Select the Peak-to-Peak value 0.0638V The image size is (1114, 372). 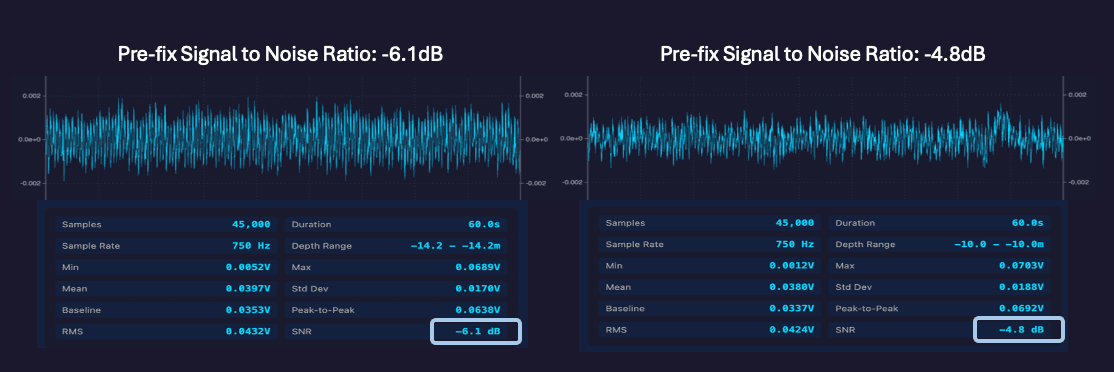point(477,310)
